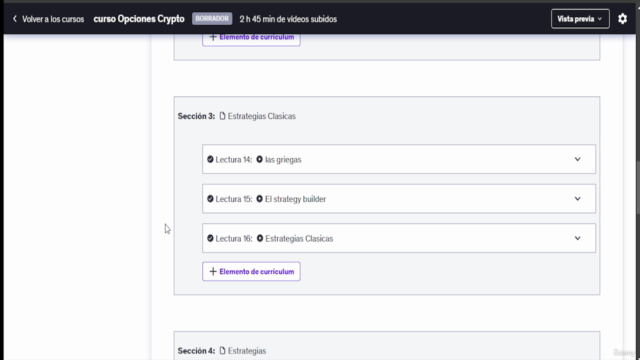The image size is (640, 360).
Task: Click Lectura 14: label
Action: pyautogui.click(x=234, y=160)
